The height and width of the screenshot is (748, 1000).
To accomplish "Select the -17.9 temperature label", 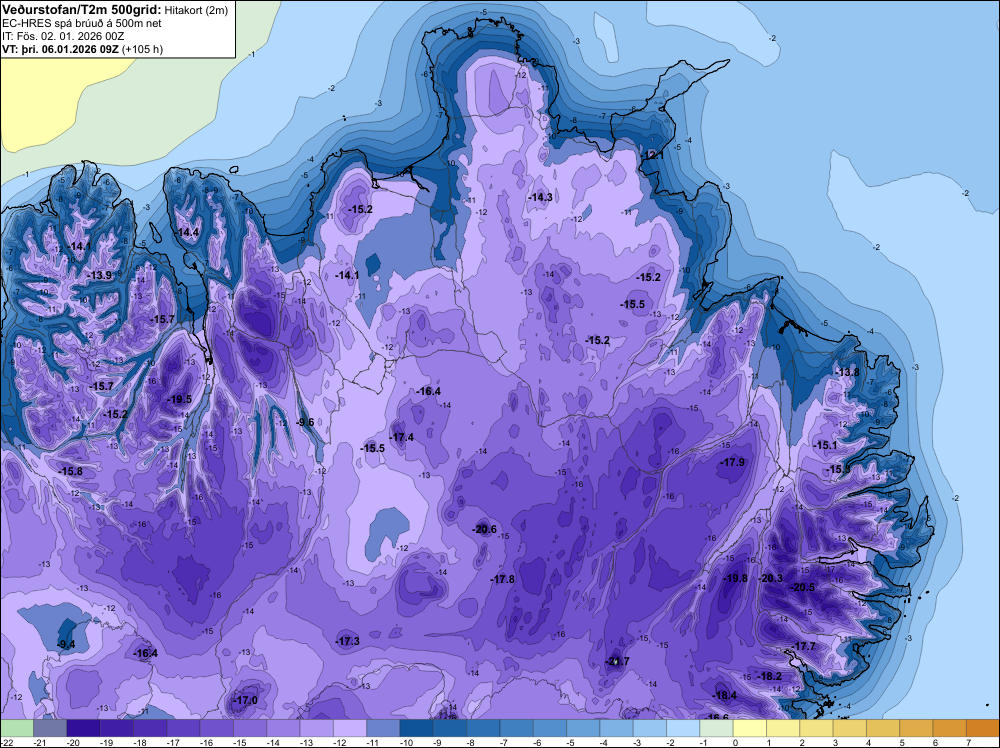I will (x=732, y=462).
